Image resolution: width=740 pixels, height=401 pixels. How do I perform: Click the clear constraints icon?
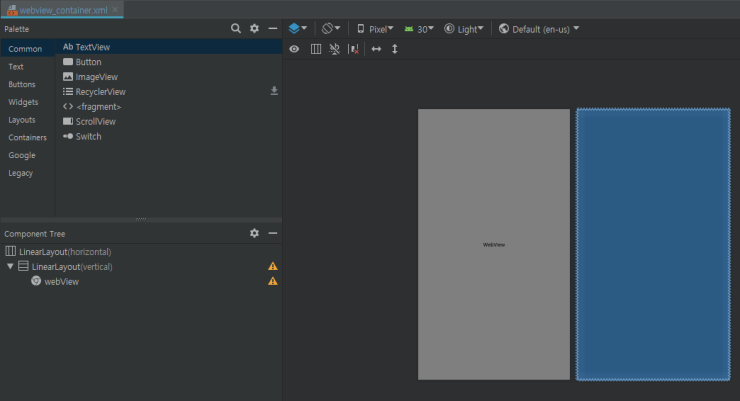click(353, 48)
